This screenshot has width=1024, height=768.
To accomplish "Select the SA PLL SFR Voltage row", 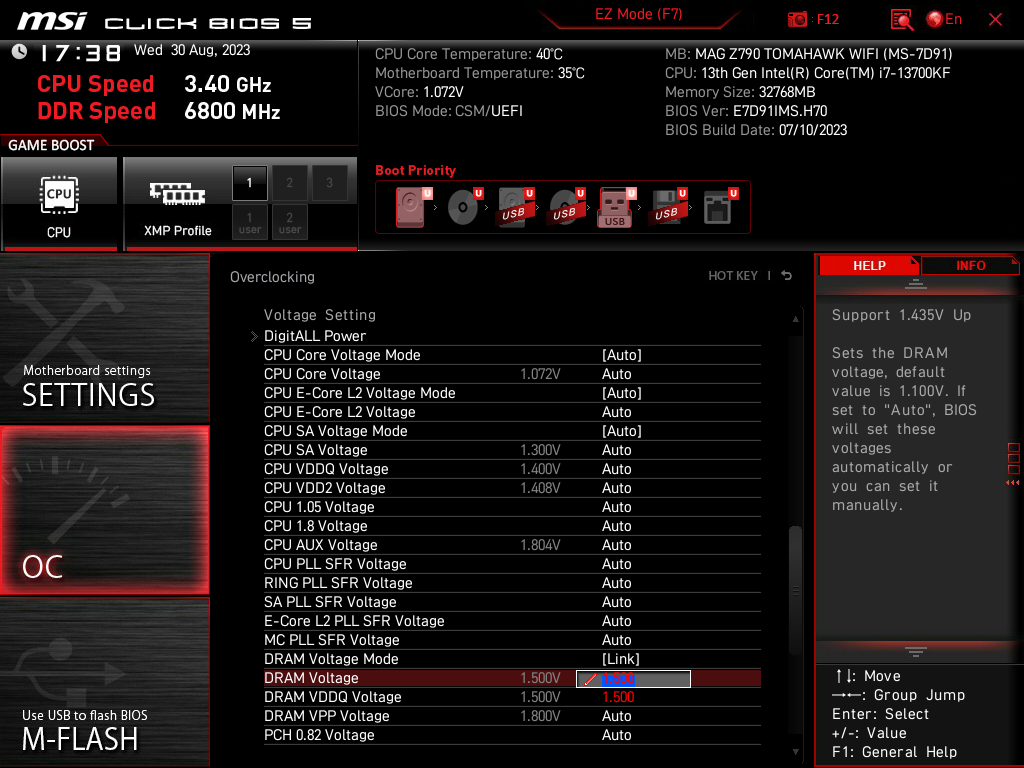I will (512, 601).
